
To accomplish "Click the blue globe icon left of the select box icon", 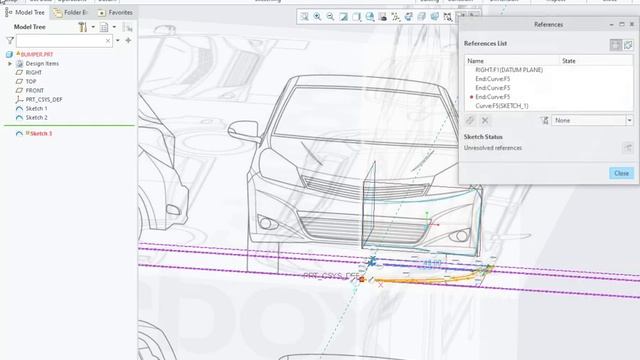I will tap(435, 17).
